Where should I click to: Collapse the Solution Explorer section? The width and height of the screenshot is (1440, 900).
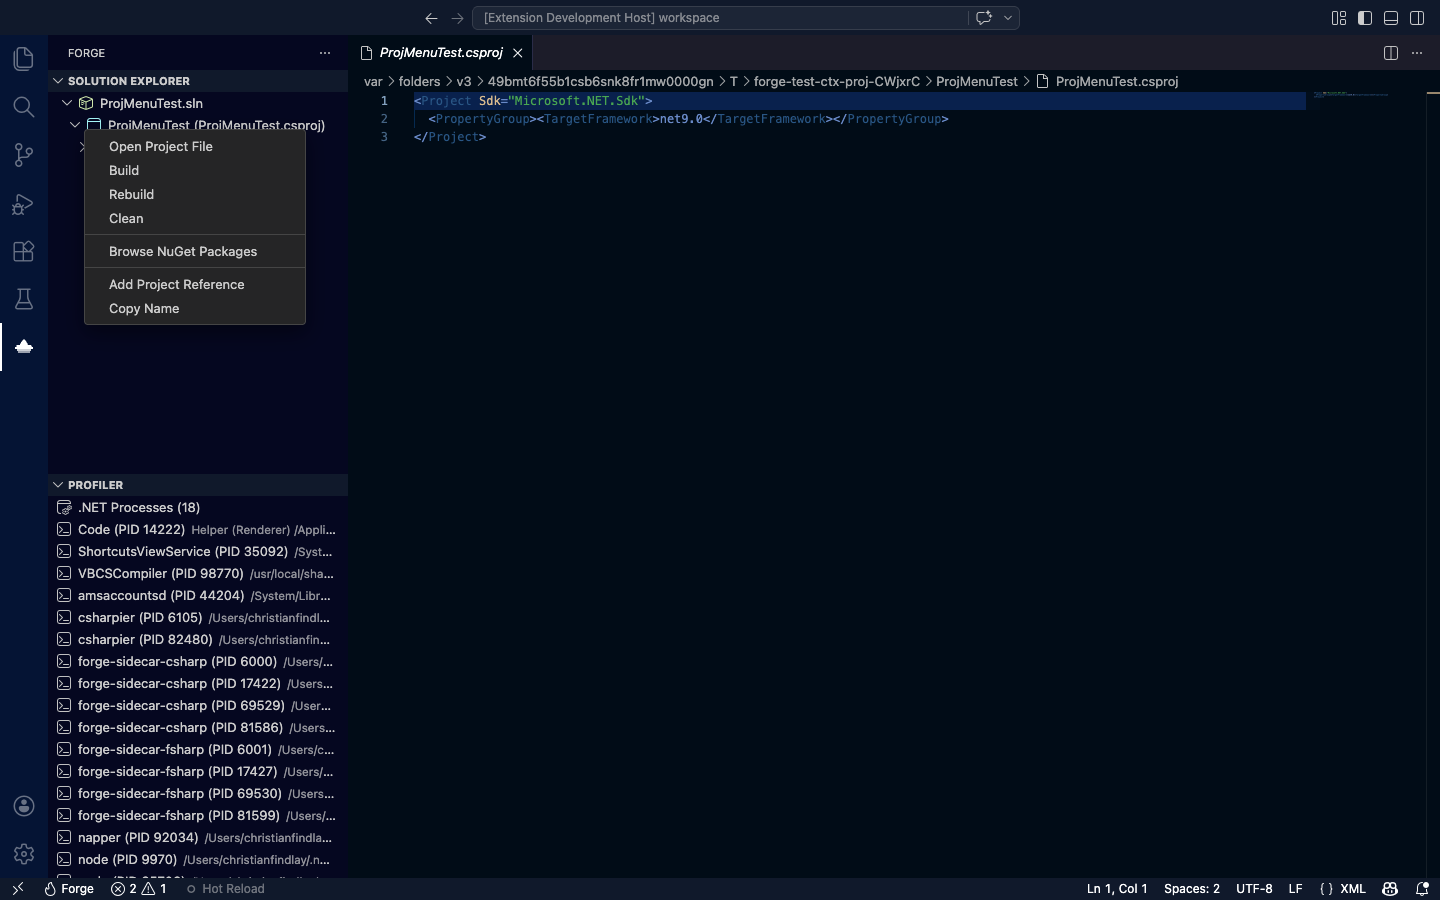pos(58,81)
